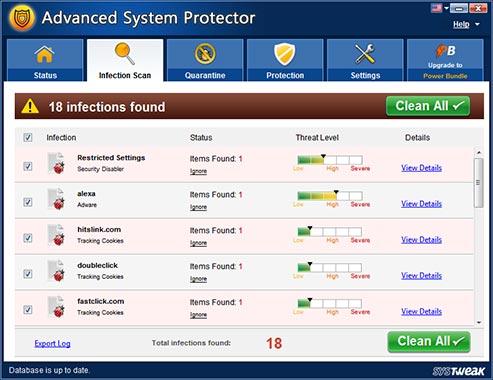Click the 'Database is up to date.' status text

tap(49, 370)
